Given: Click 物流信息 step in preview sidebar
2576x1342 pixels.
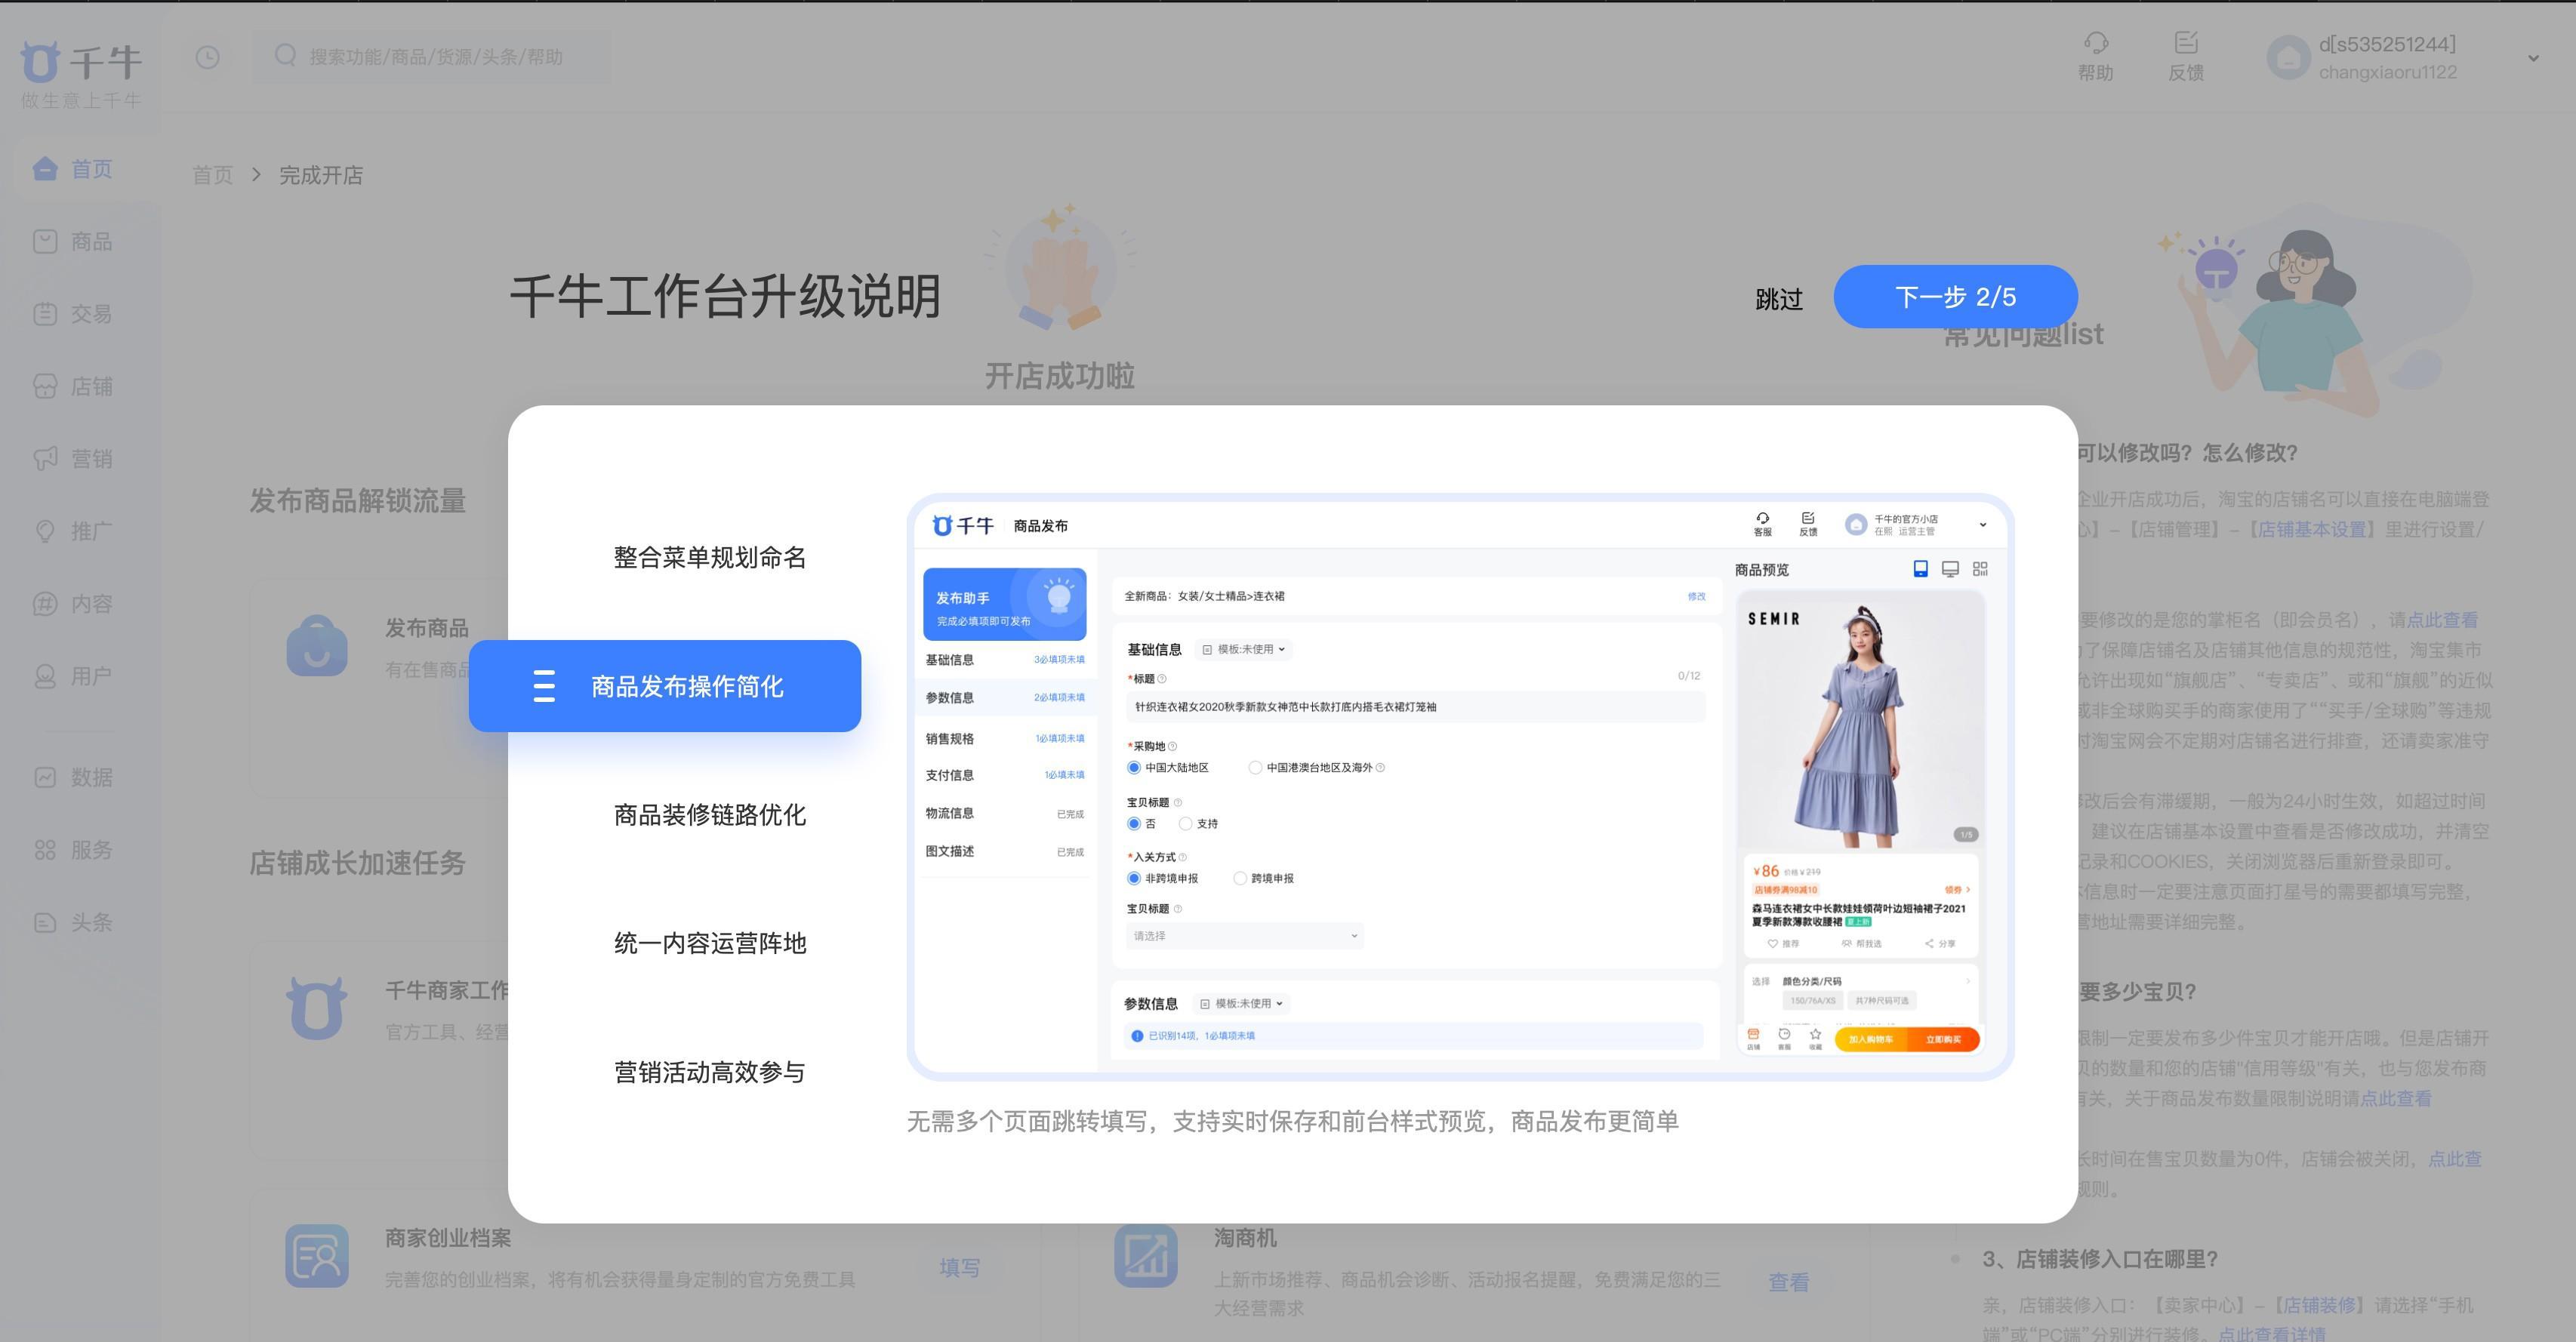Looking at the screenshot, I should (1004, 813).
